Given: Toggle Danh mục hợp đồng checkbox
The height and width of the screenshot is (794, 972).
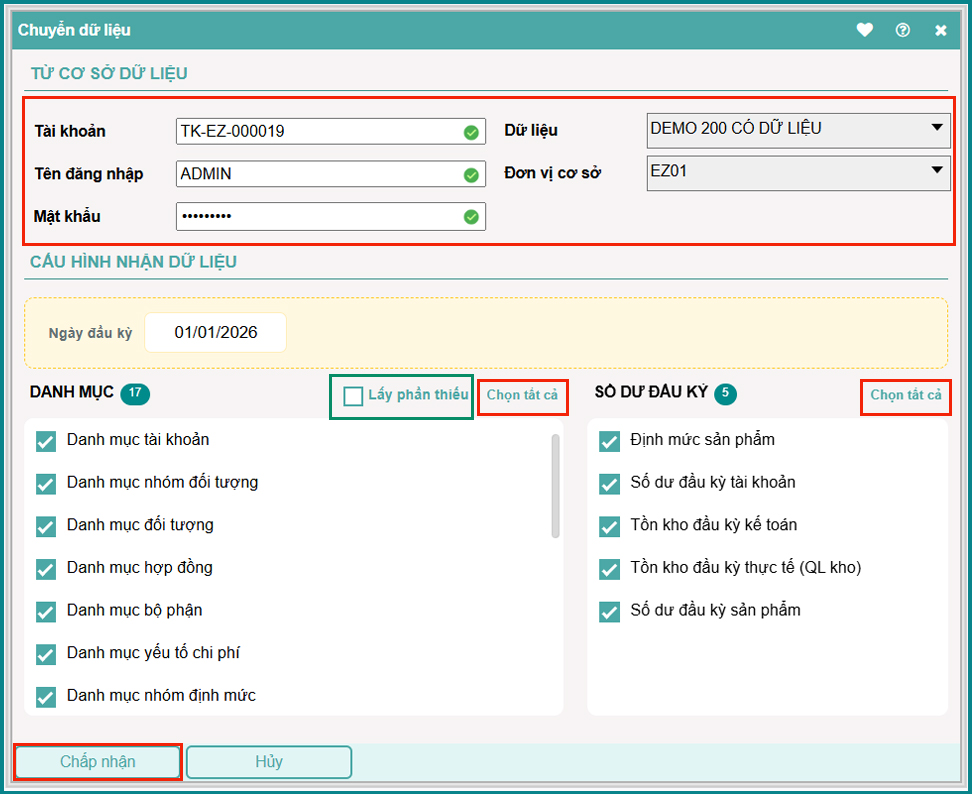Looking at the screenshot, I should pos(46,569).
